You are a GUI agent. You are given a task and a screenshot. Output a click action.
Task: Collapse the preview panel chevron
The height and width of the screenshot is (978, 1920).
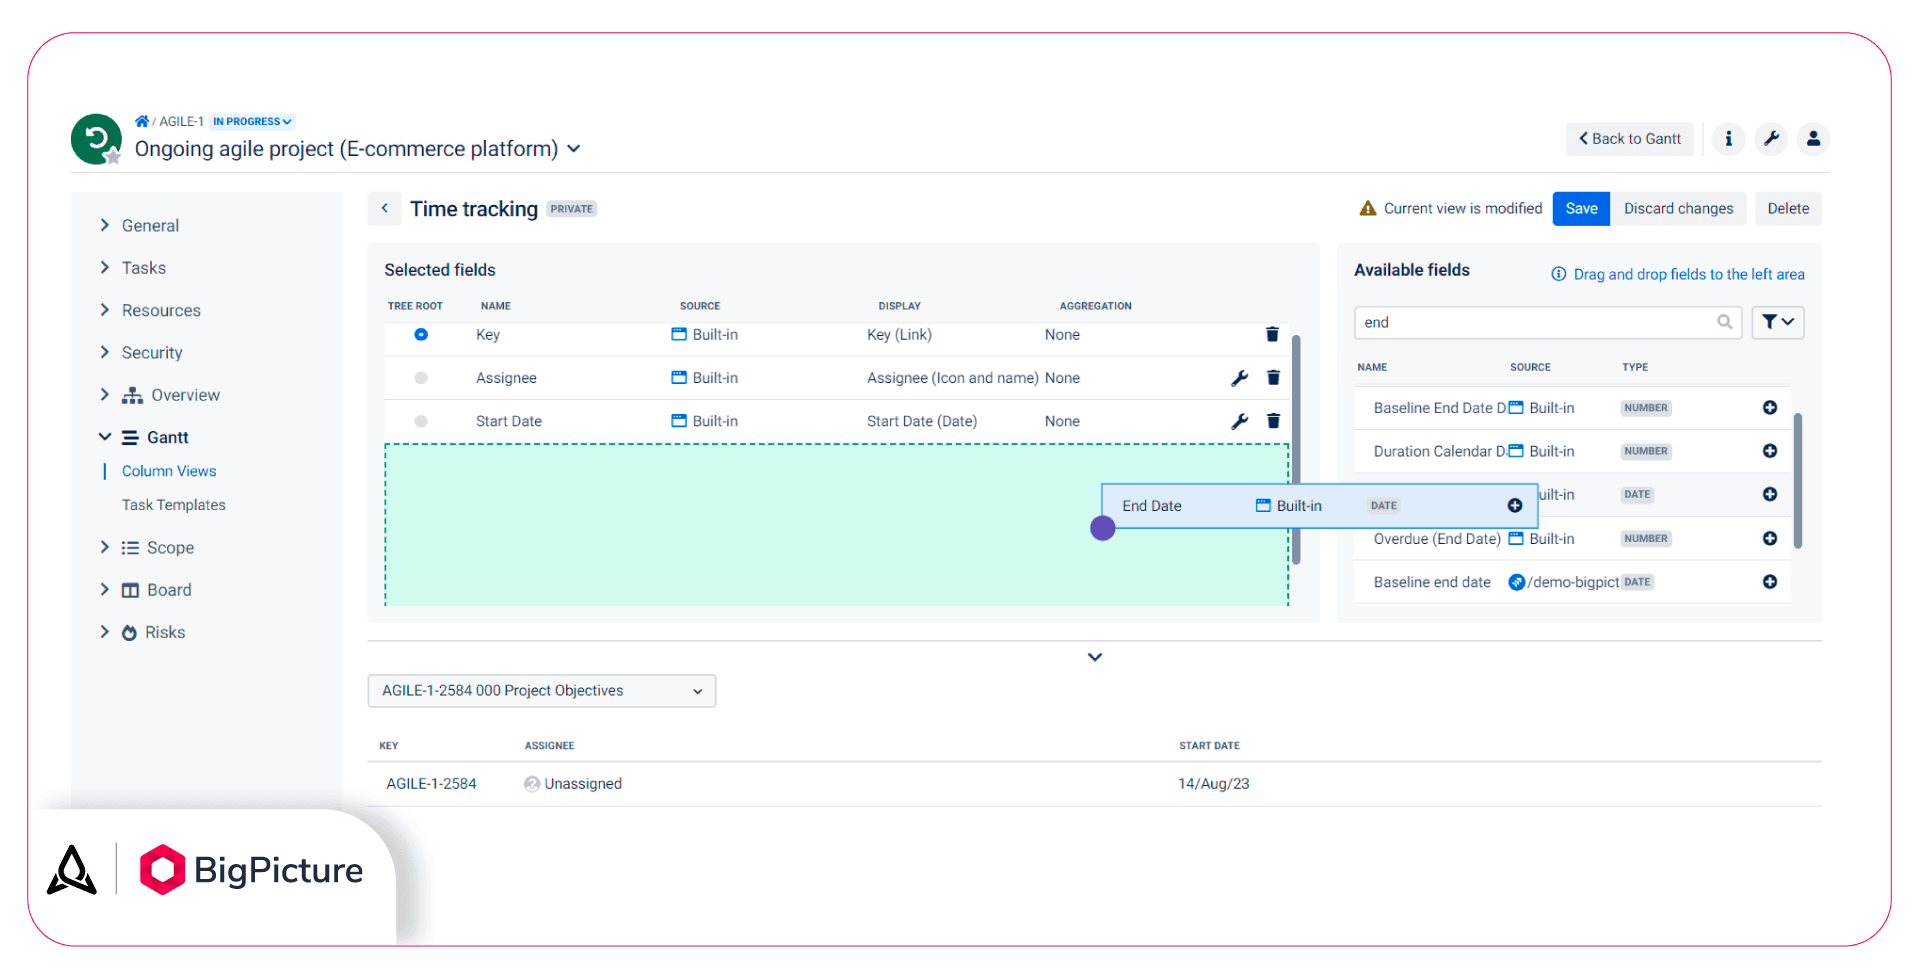(1095, 657)
